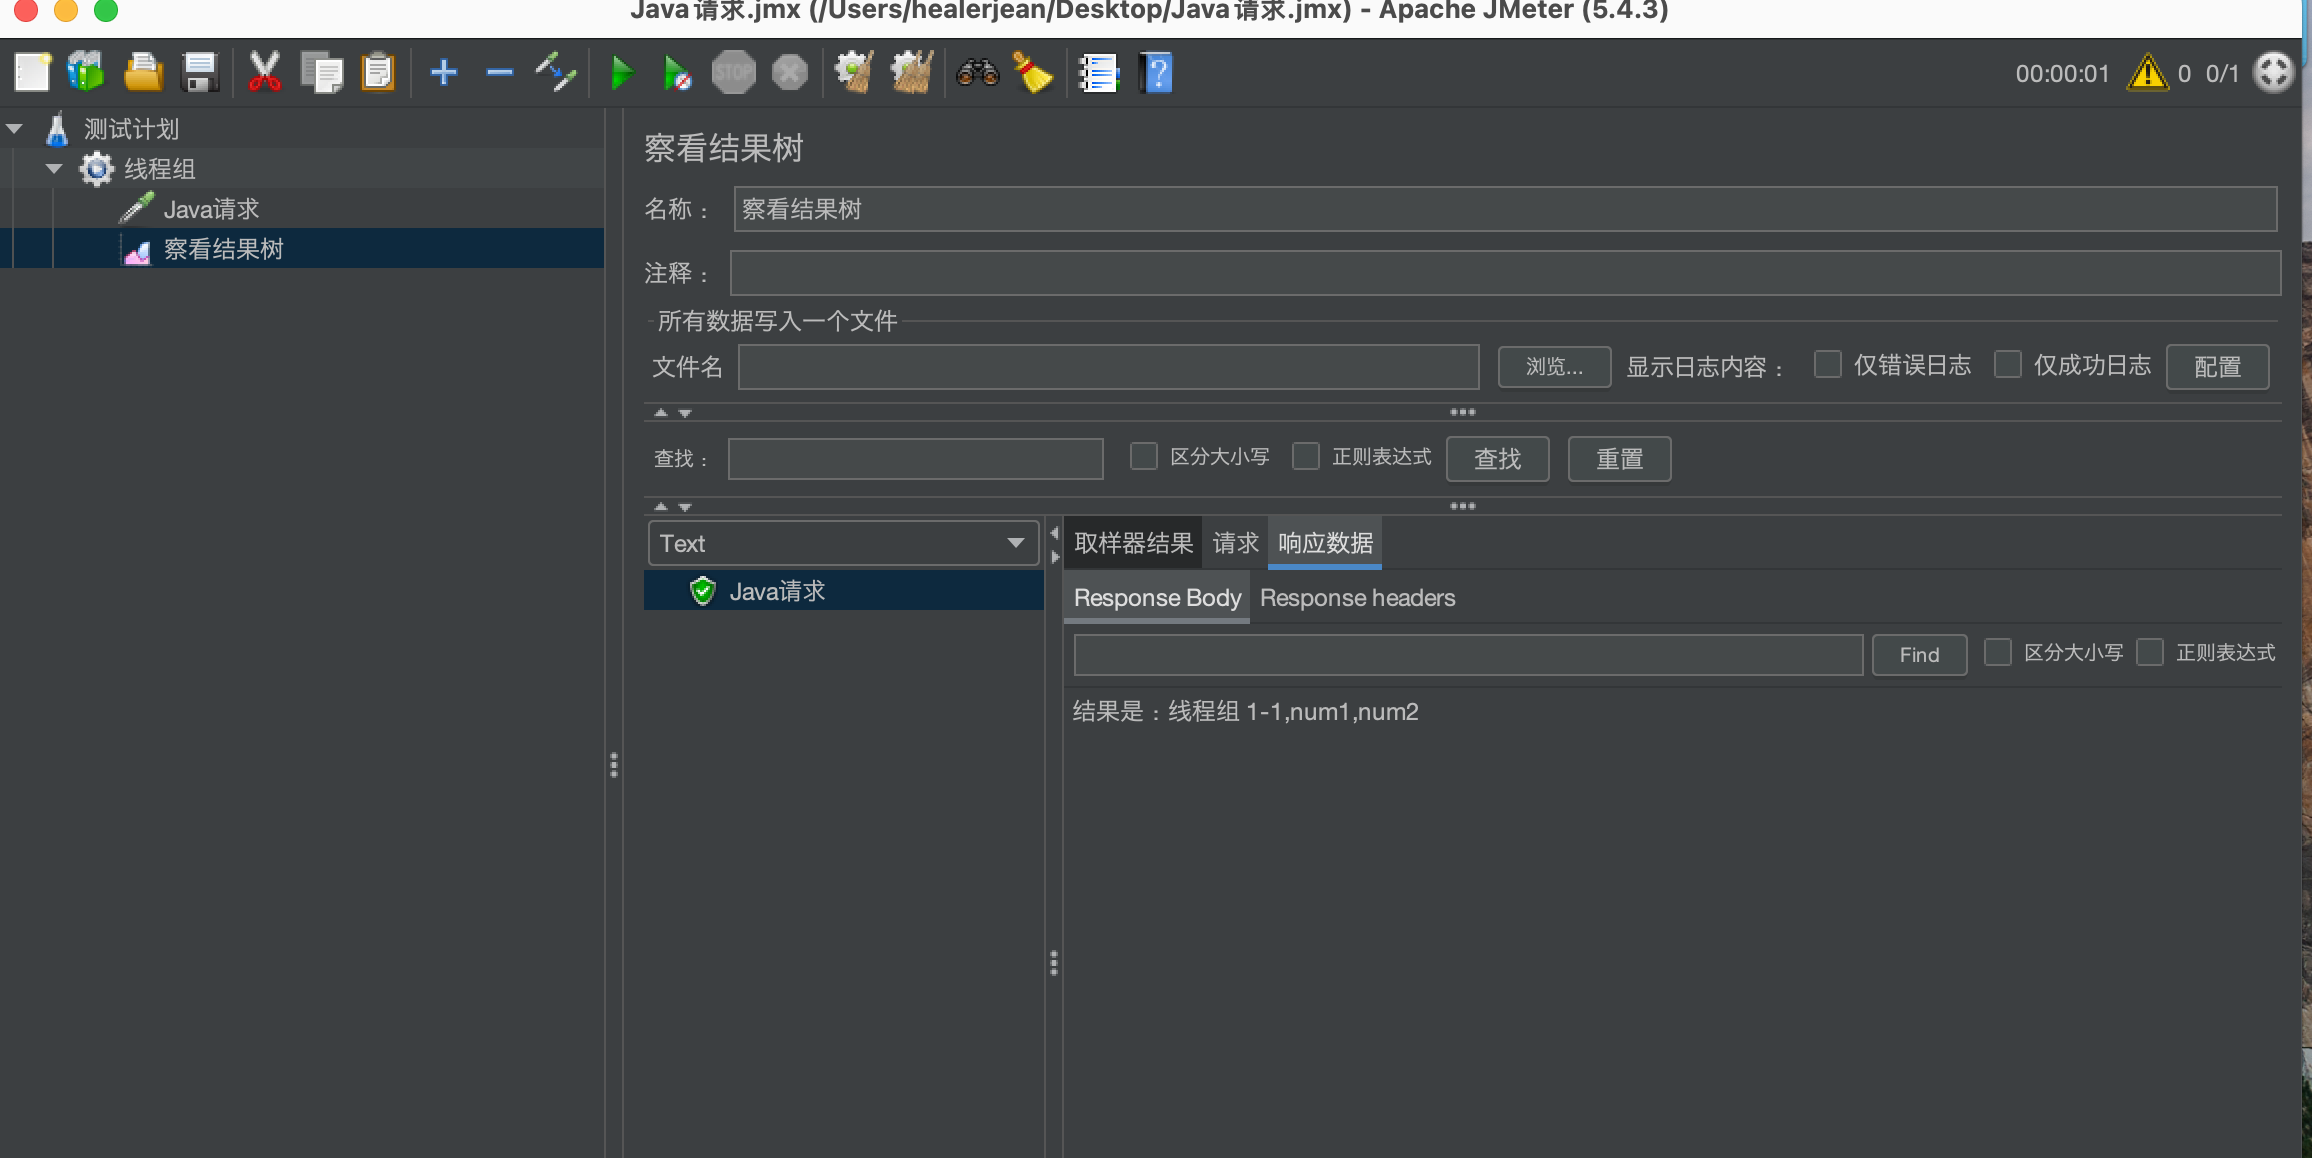Image resolution: width=2312 pixels, height=1158 pixels.
Task: Enable the 仅错误日志 checkbox
Action: point(1827,364)
